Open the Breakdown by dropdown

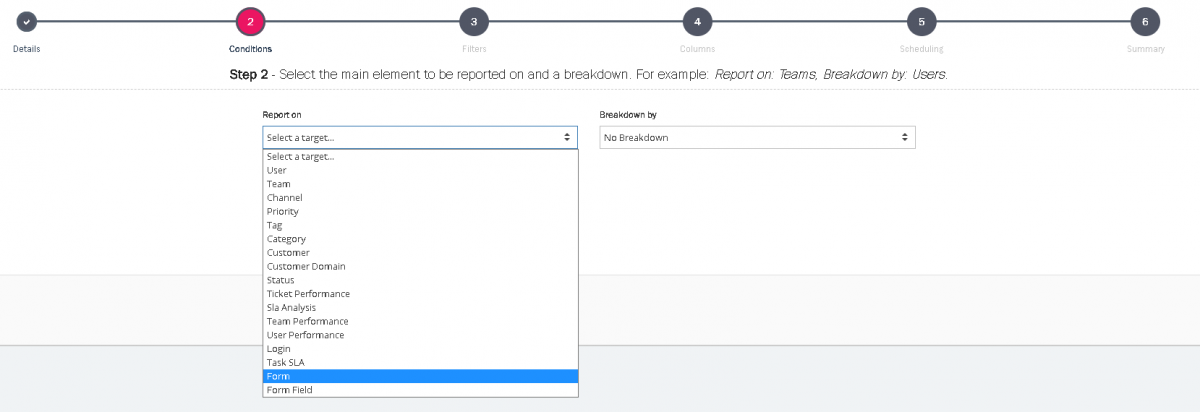757,137
